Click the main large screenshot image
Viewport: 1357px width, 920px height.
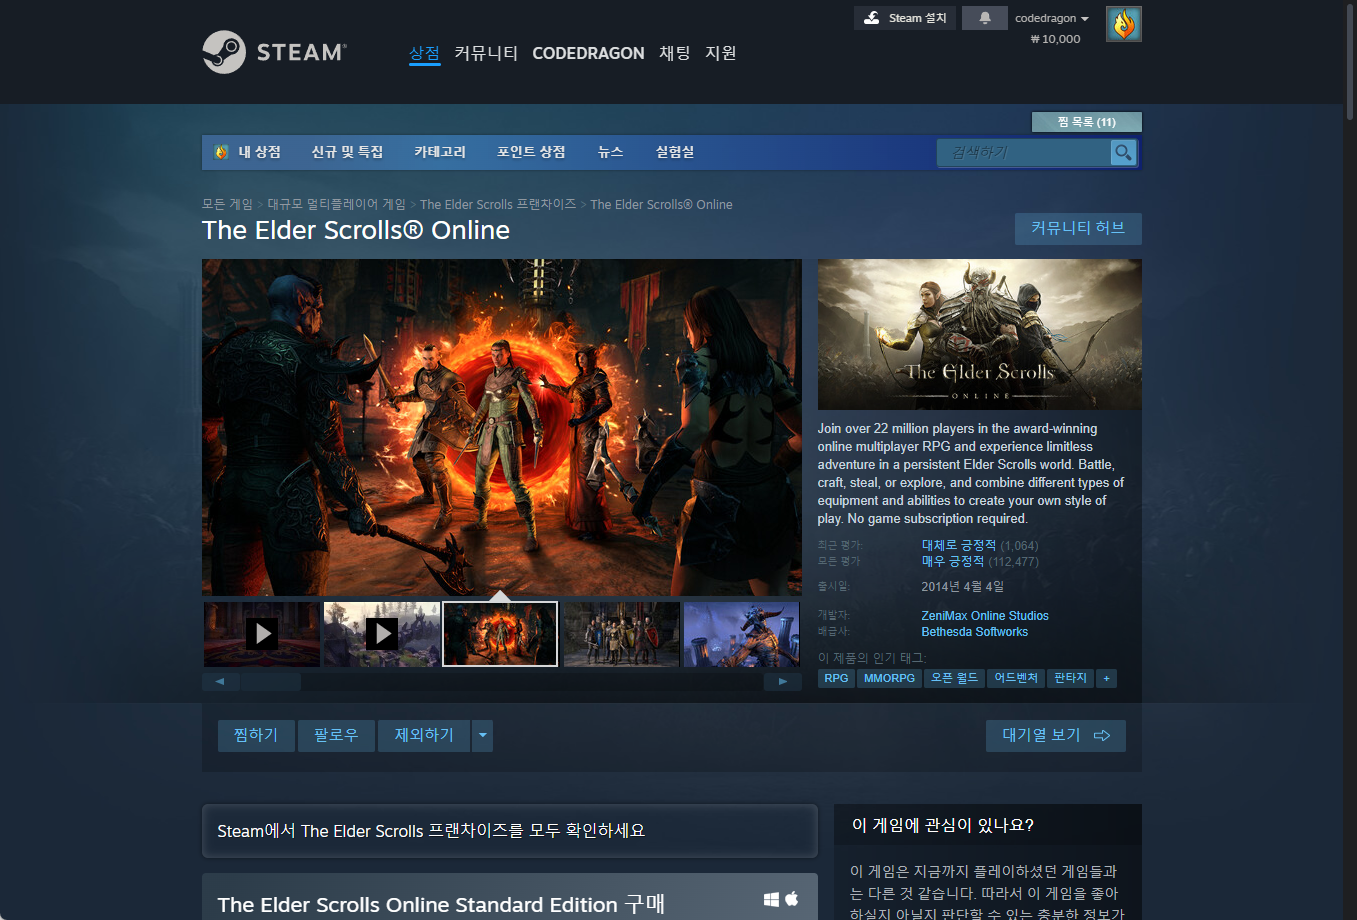tap(502, 427)
